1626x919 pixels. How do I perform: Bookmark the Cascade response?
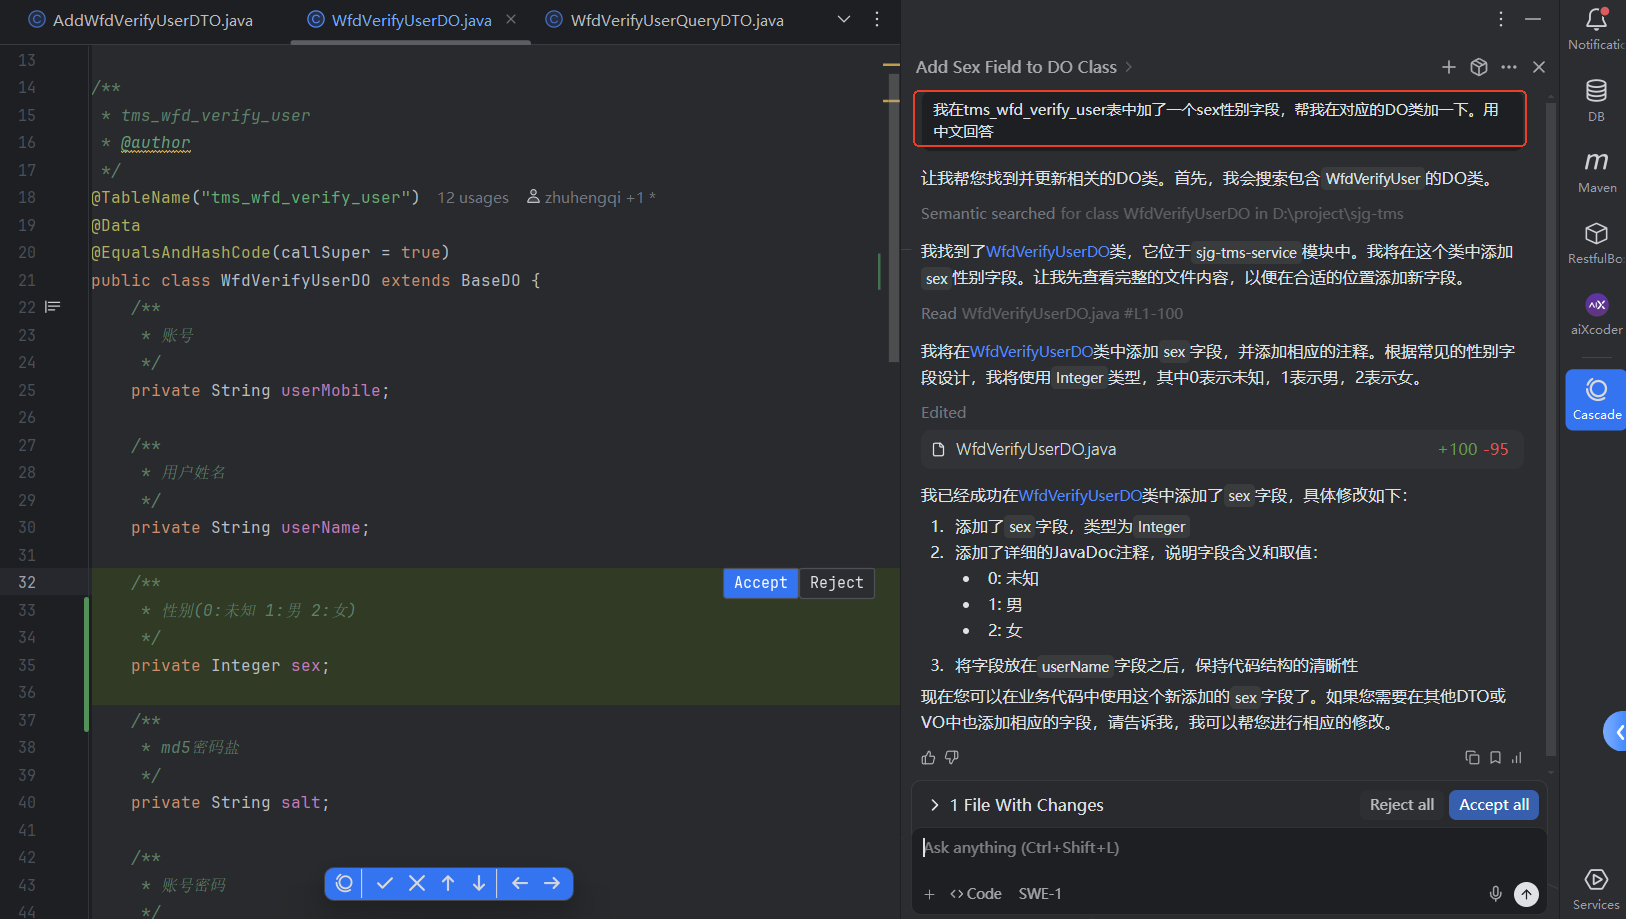(1495, 758)
